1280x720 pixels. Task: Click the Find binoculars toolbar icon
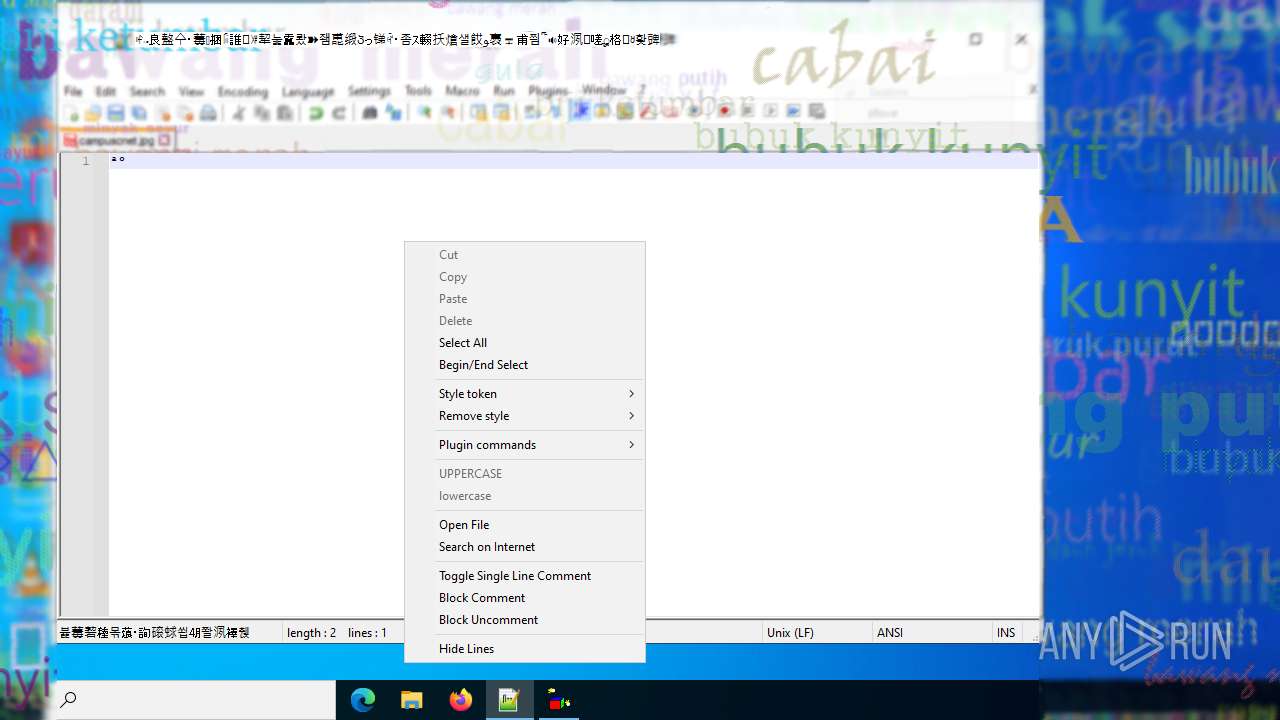click(370, 113)
